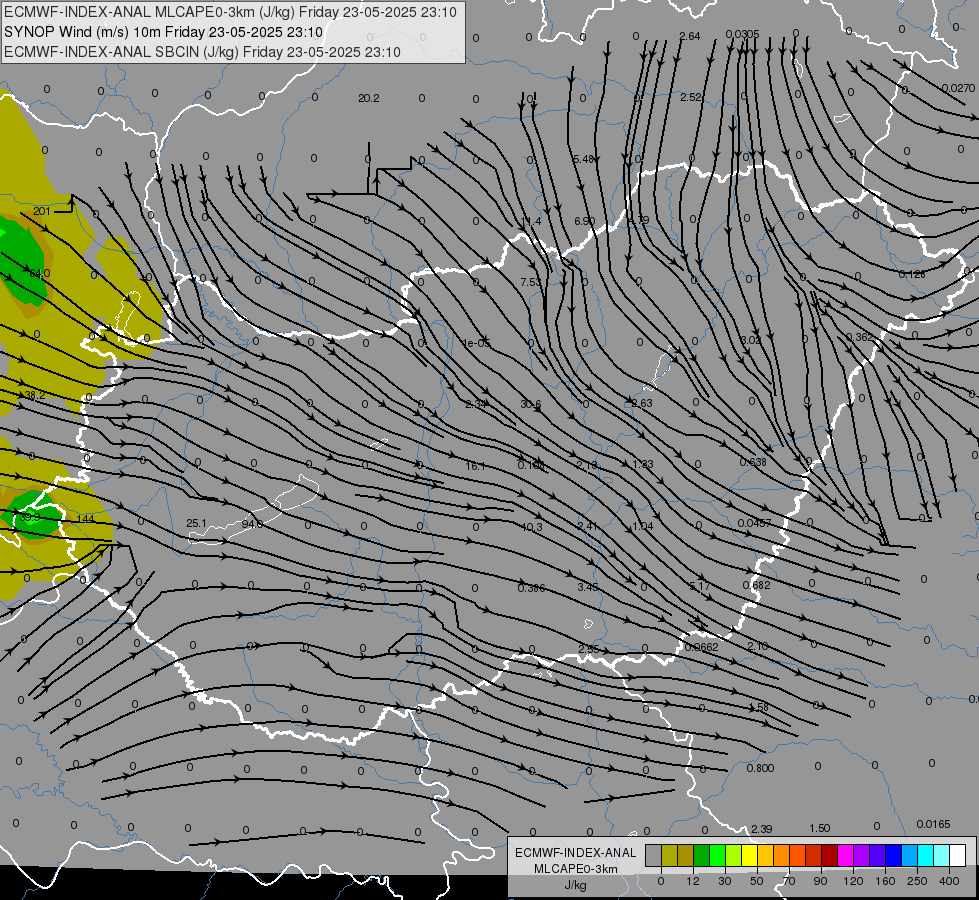Select the map value 0.0457
Viewport: 979px width, 900px height.
(x=754, y=523)
